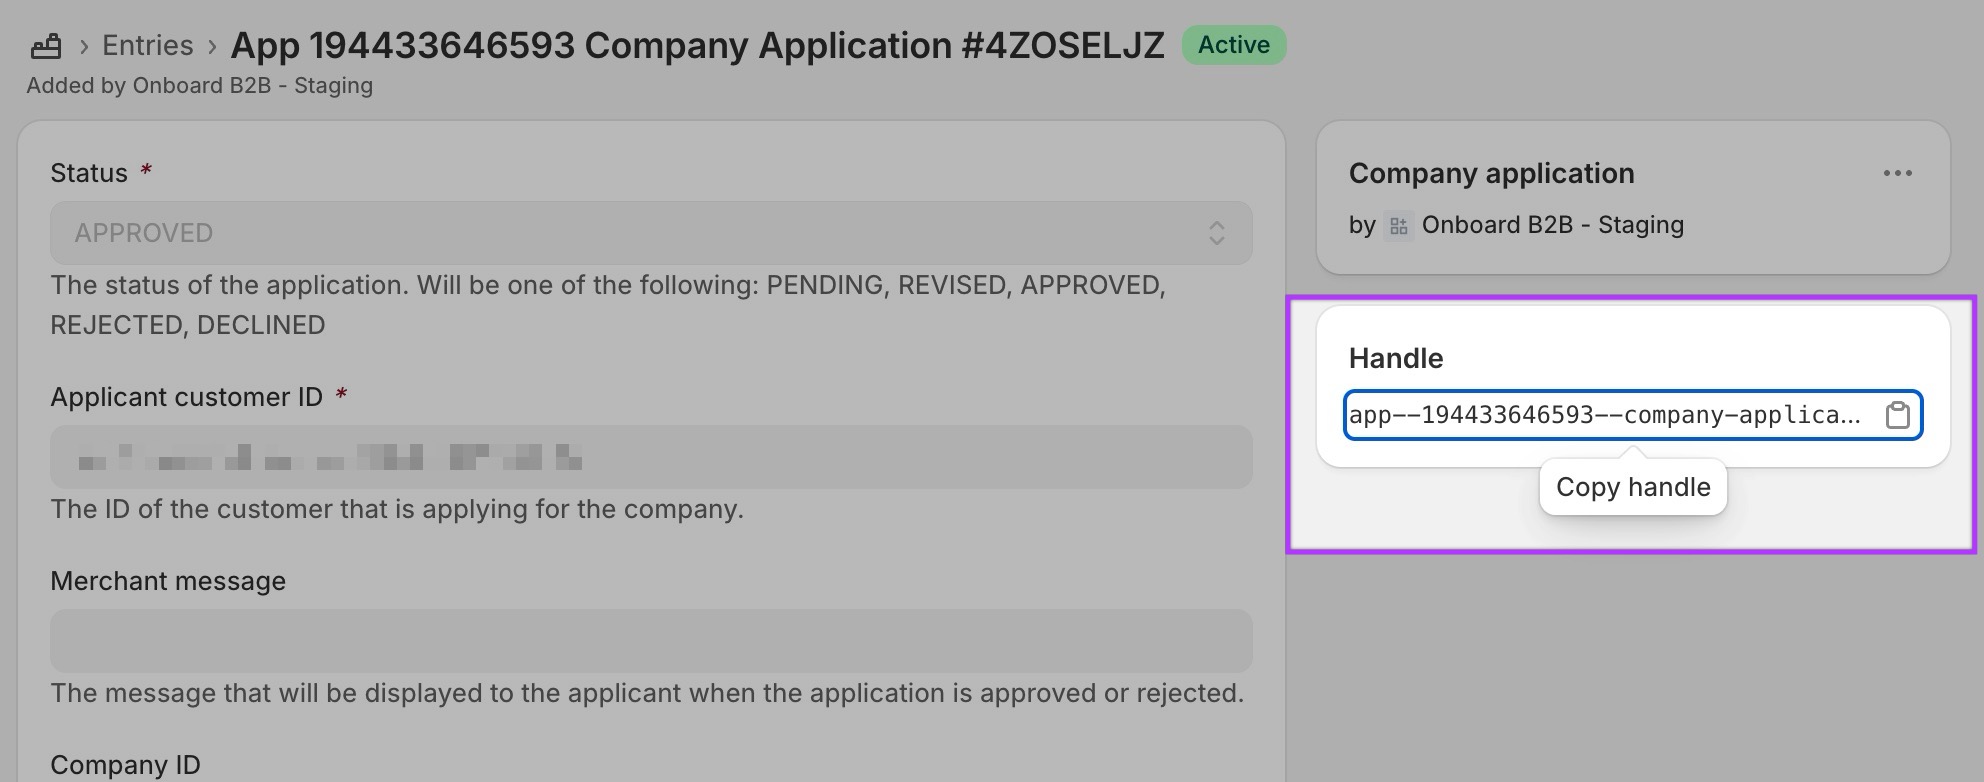Click the Active status badge
This screenshot has height=782, width=1984.
[1234, 45]
